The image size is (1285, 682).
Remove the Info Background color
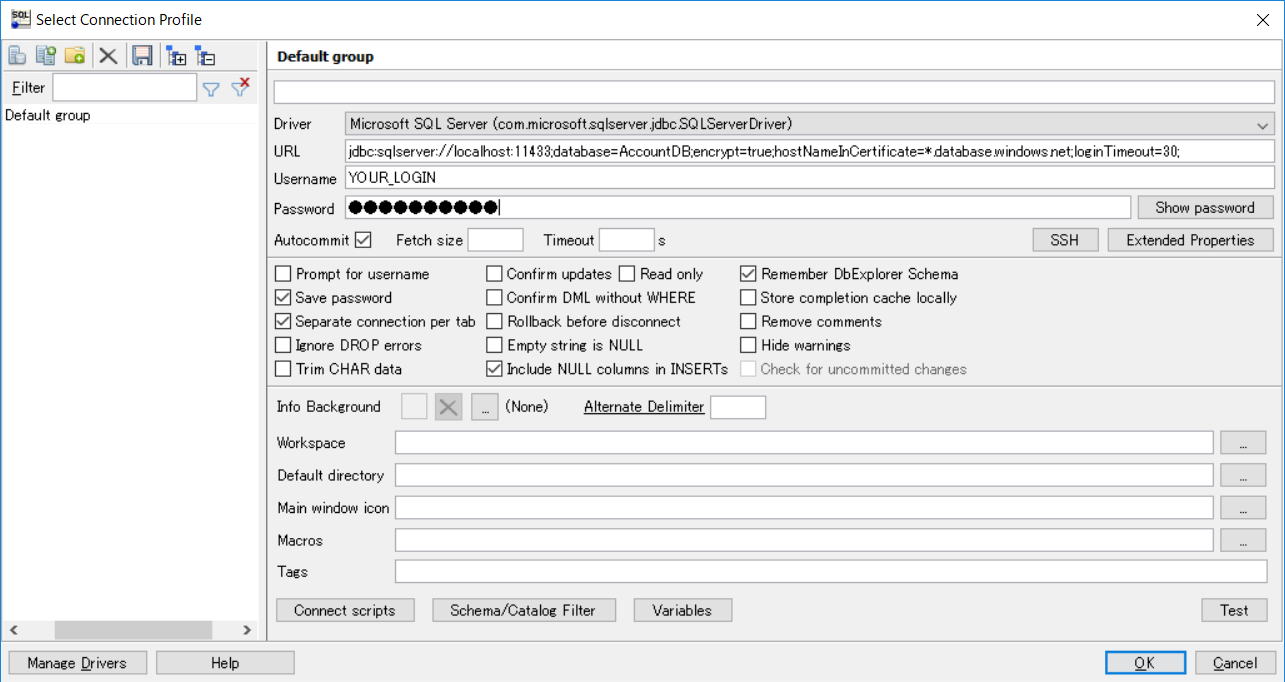pos(447,406)
